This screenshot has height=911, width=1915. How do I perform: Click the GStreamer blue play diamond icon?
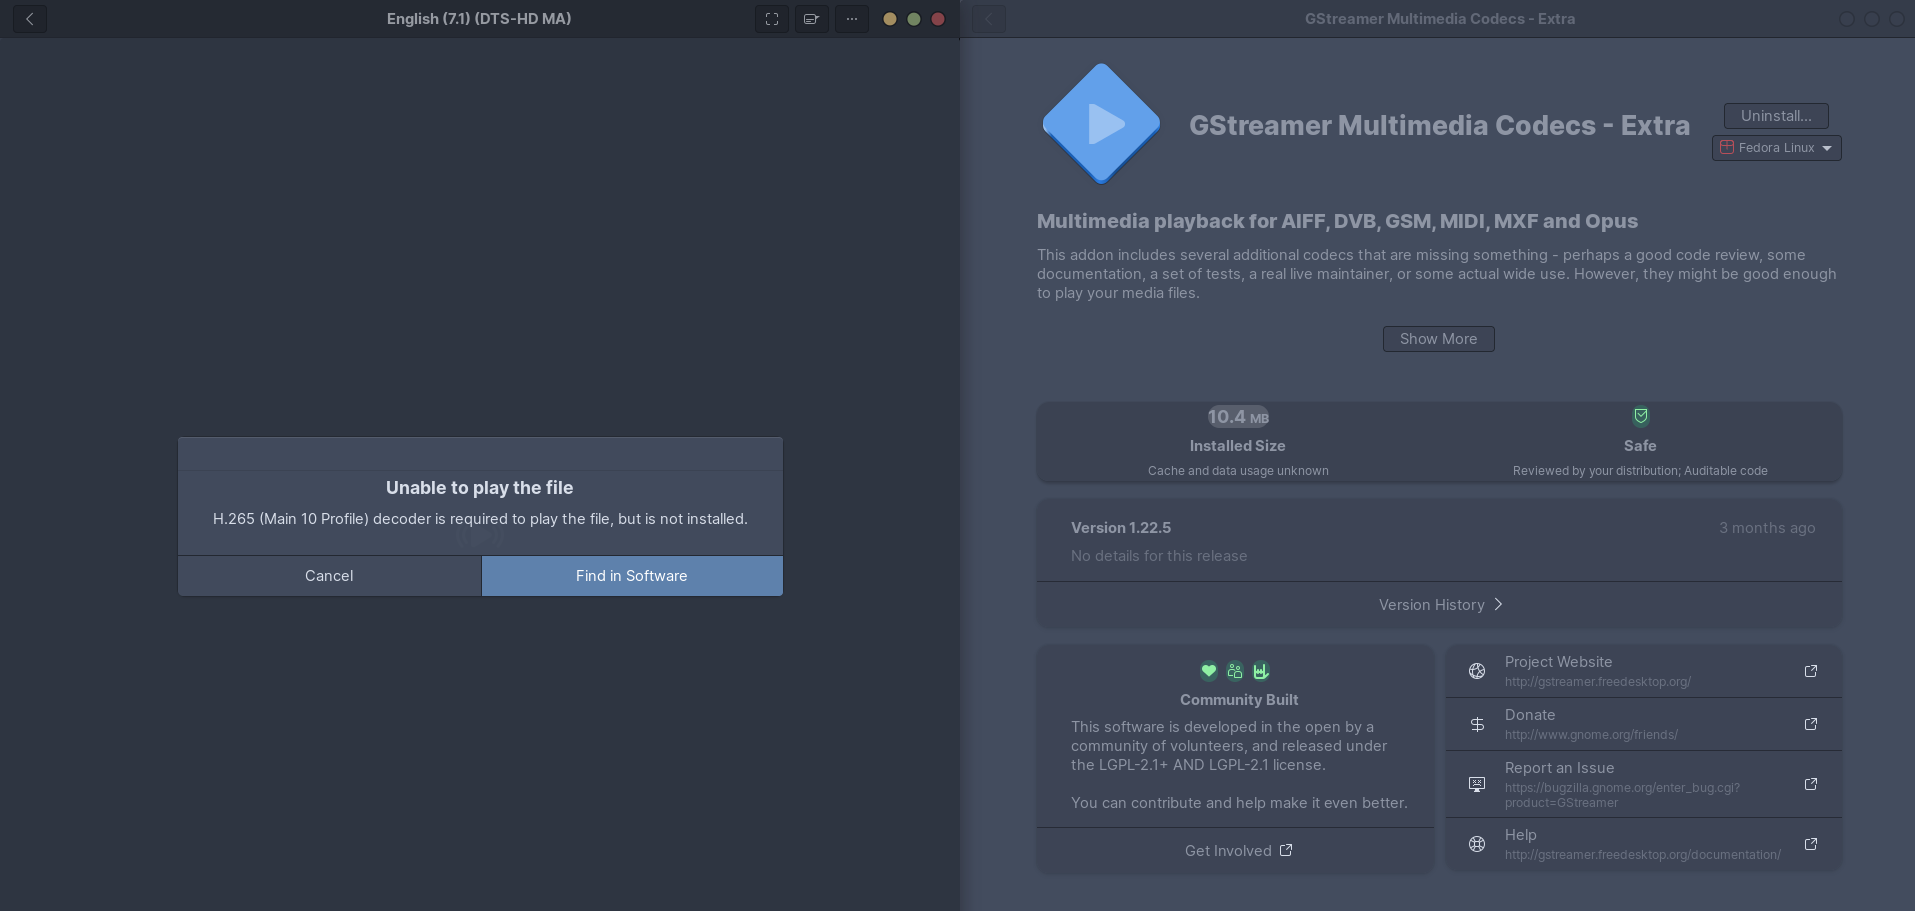pyautogui.click(x=1101, y=124)
